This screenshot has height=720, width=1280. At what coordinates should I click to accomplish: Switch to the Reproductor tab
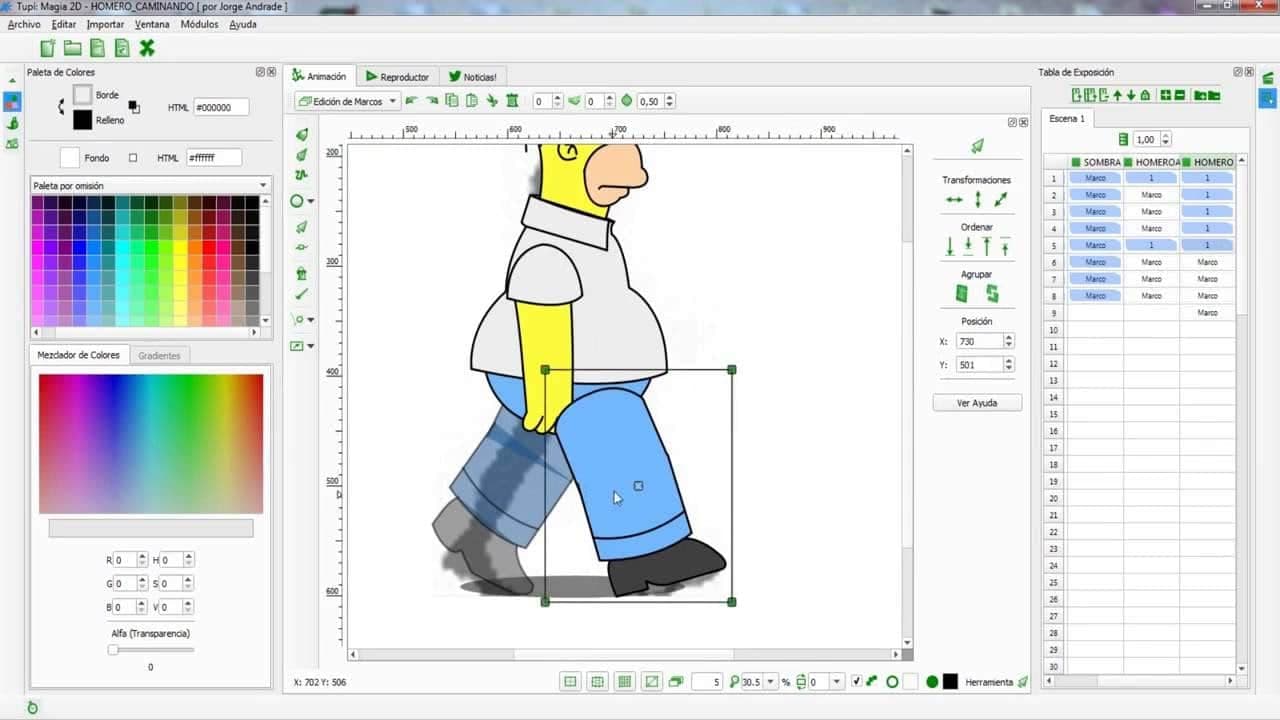[x=398, y=76]
